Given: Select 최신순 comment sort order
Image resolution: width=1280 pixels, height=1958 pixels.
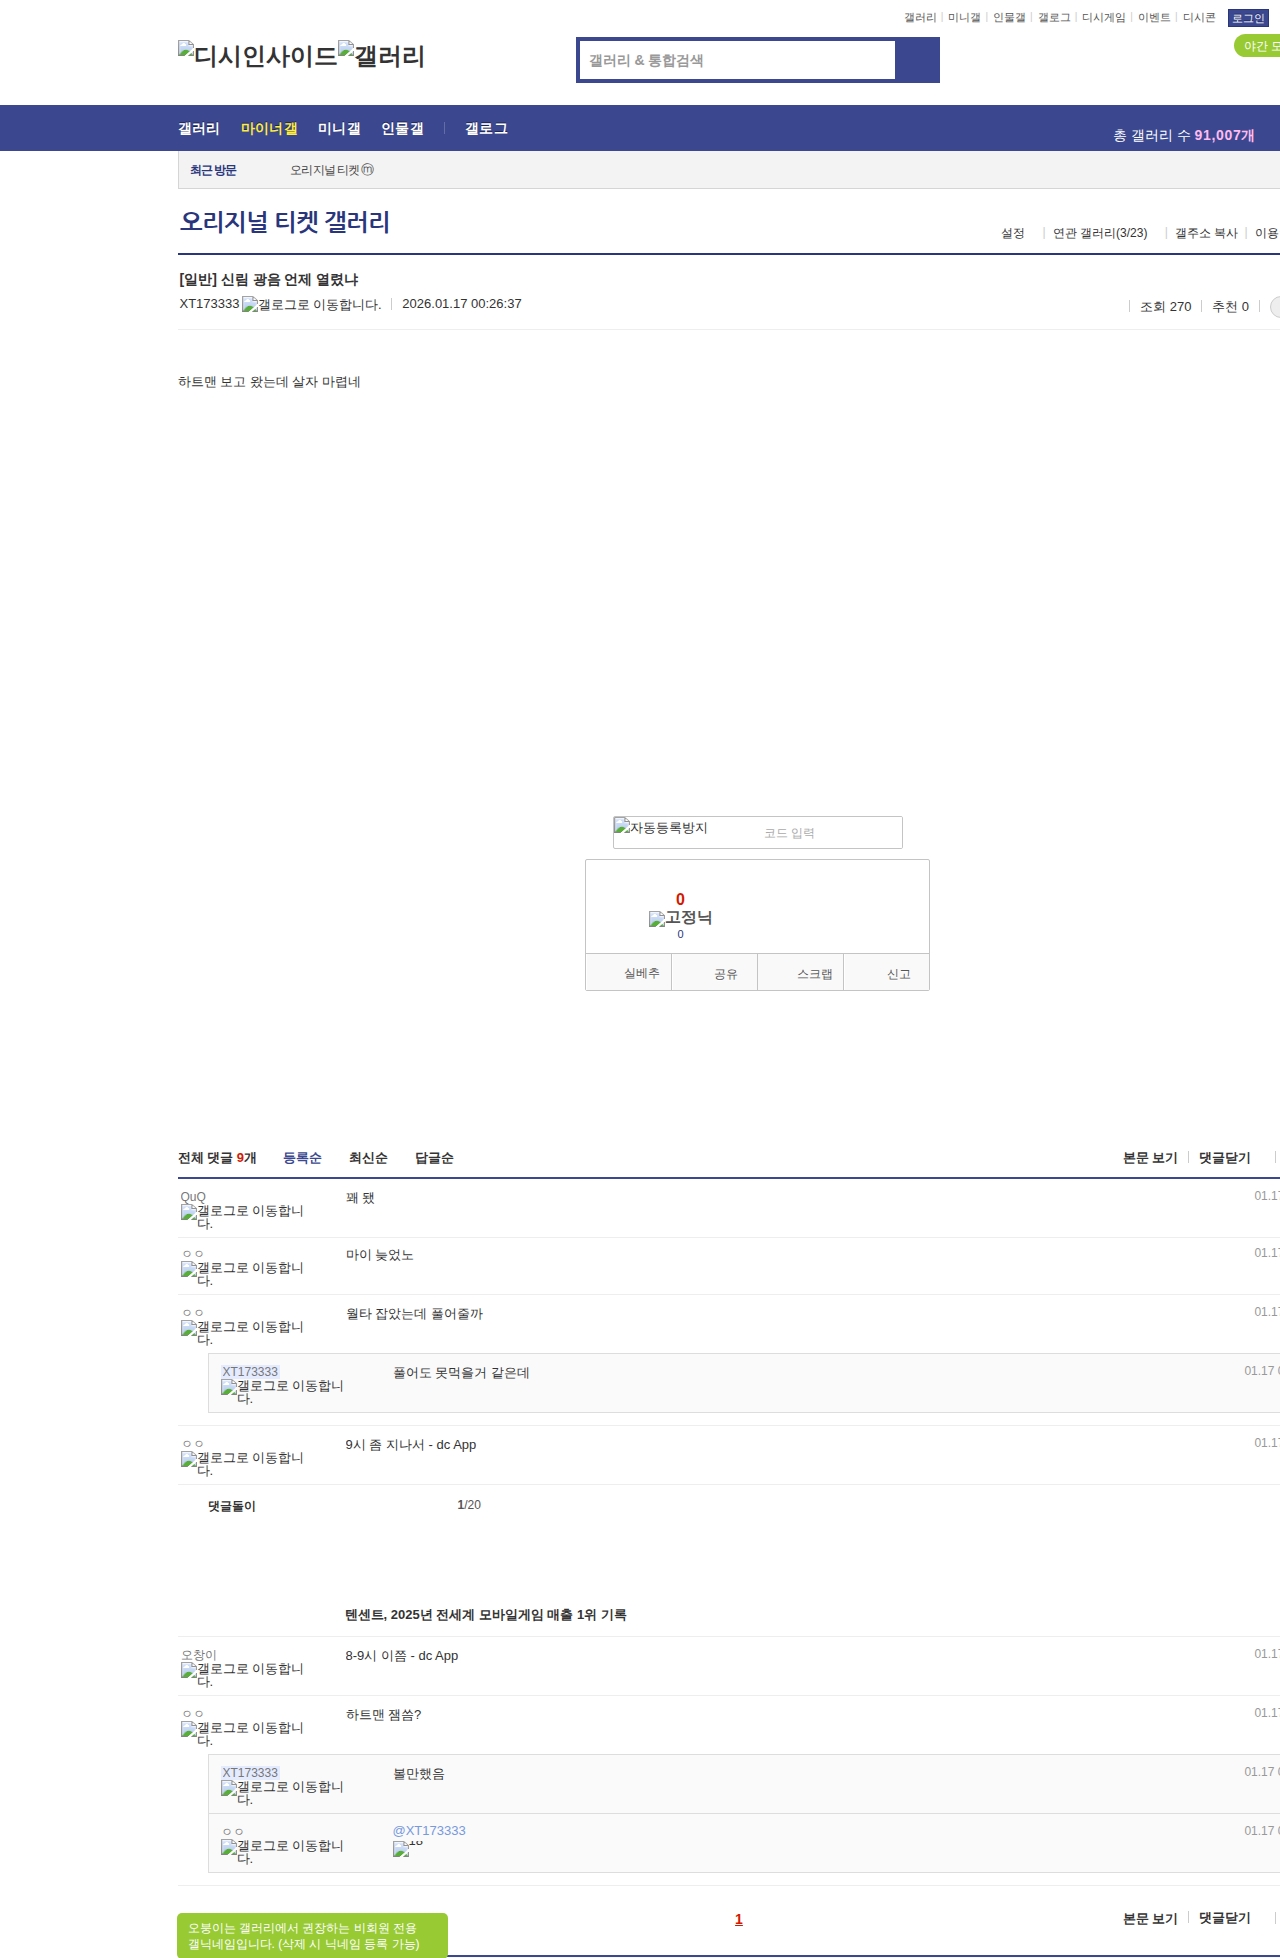Looking at the screenshot, I should 368,1158.
